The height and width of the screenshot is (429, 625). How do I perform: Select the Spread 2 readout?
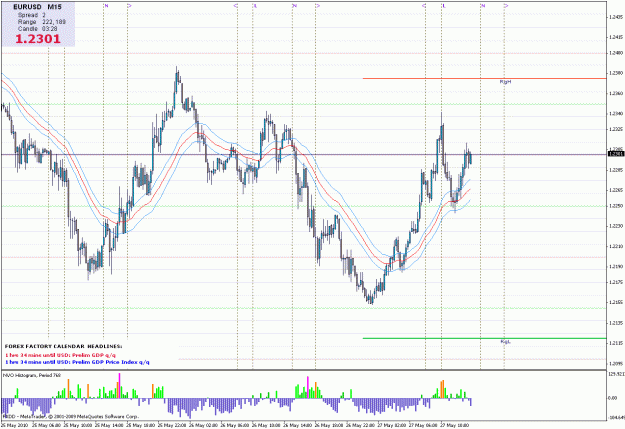(31, 15)
